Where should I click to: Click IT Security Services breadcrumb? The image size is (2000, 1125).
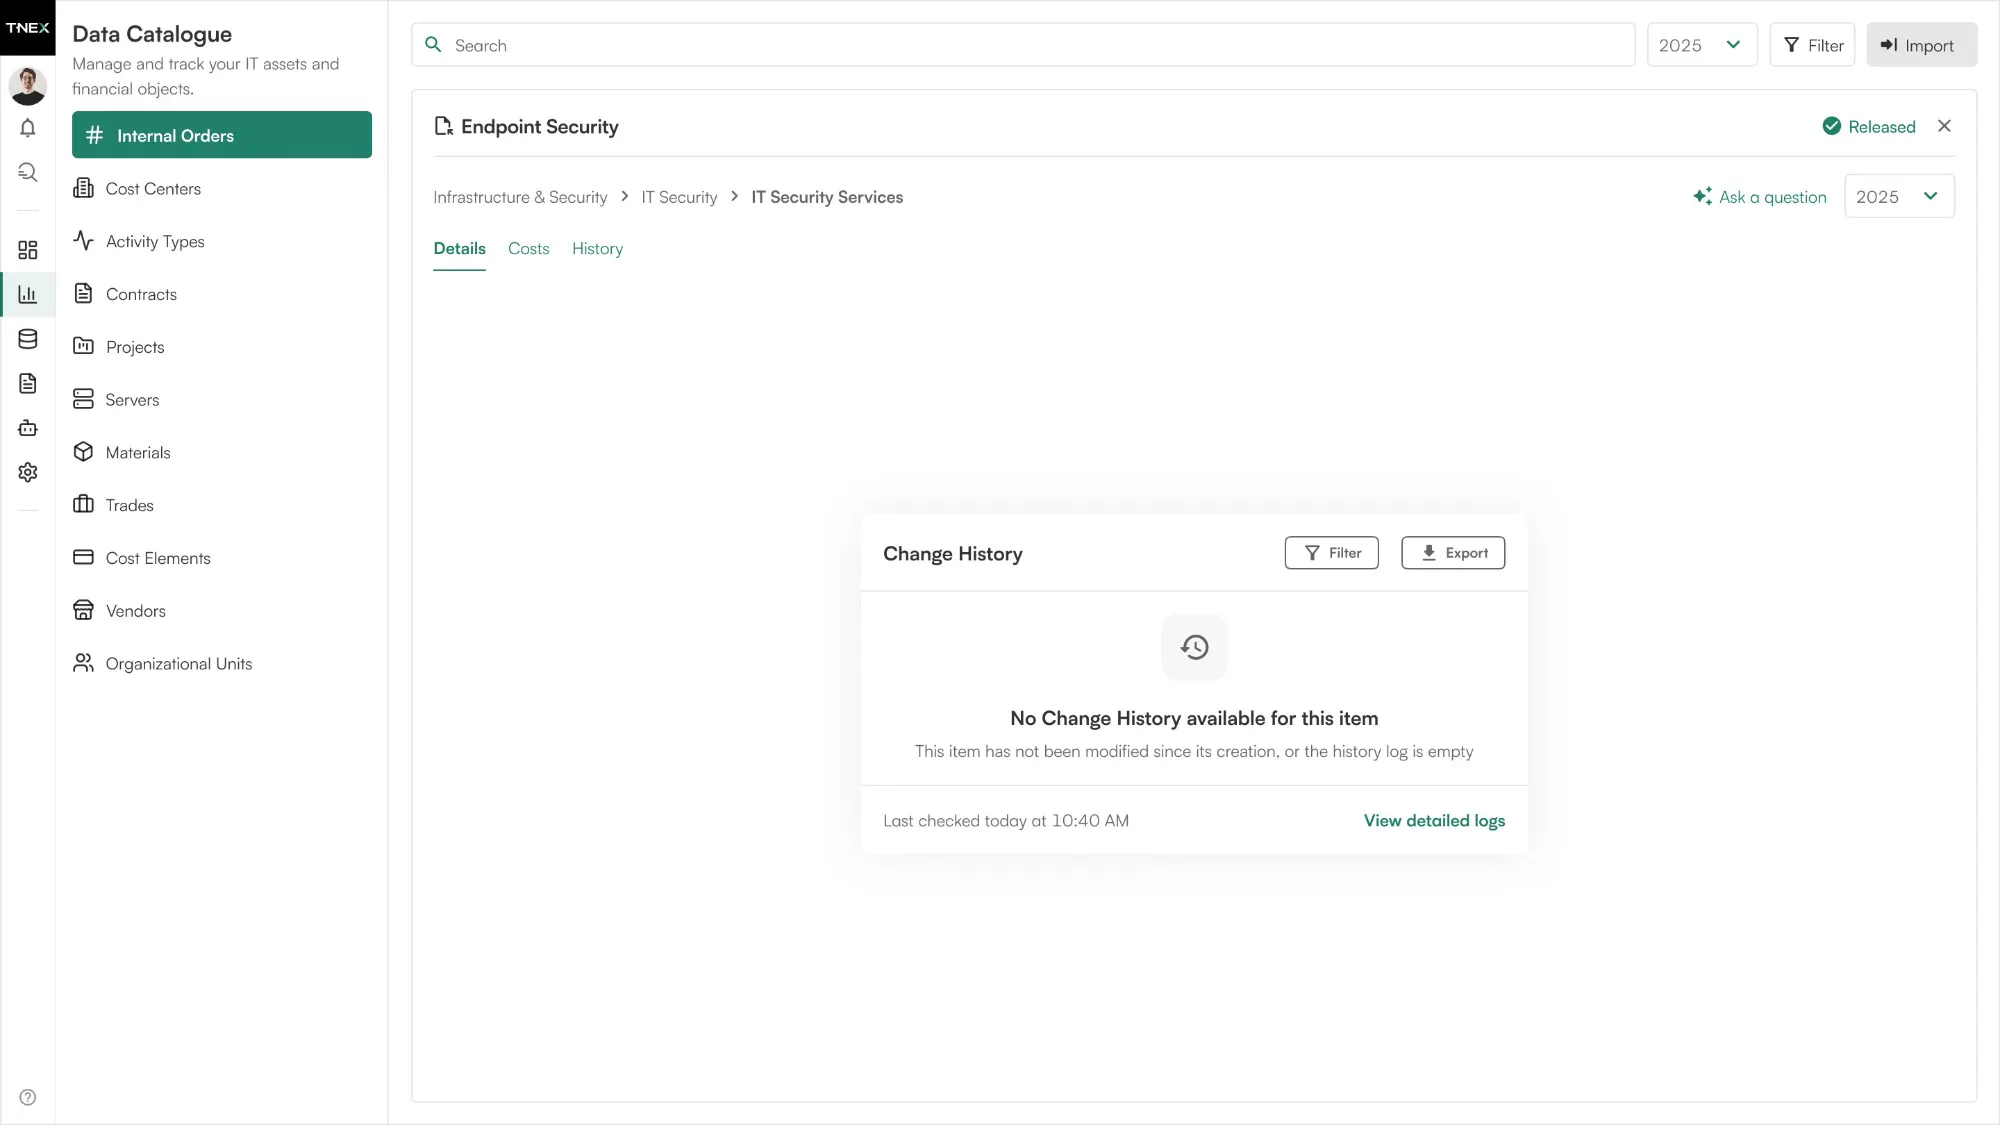pyautogui.click(x=827, y=197)
